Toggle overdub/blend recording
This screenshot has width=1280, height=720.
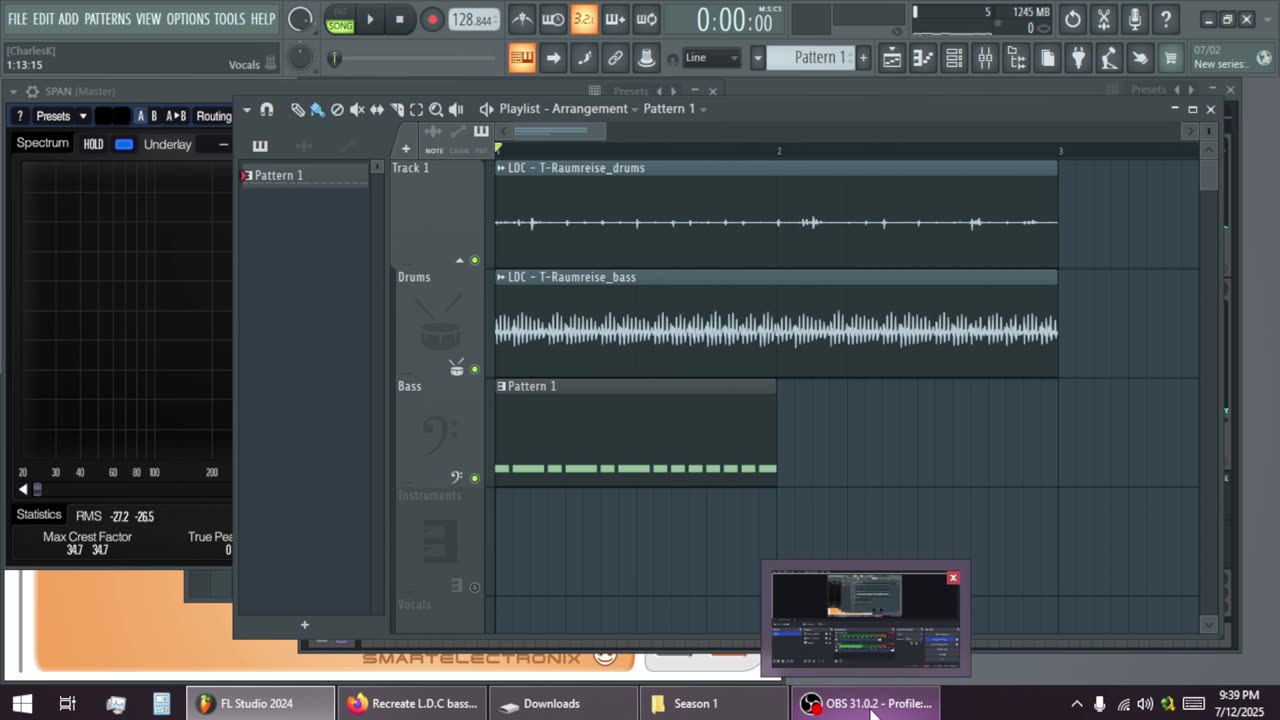pos(615,19)
